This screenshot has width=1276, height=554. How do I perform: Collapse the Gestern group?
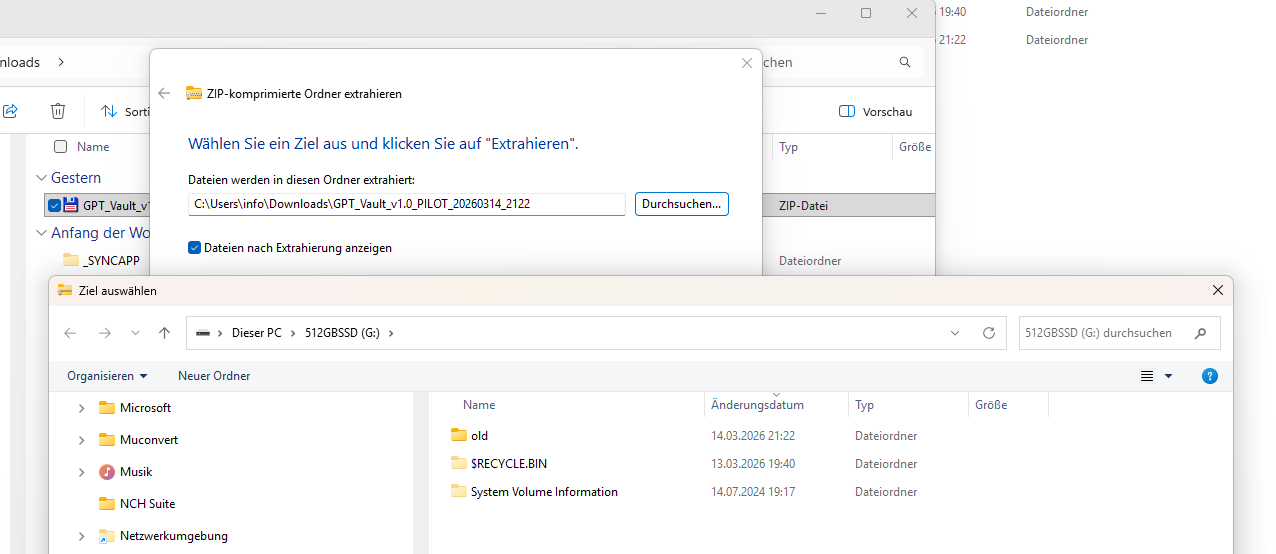click(x=41, y=178)
